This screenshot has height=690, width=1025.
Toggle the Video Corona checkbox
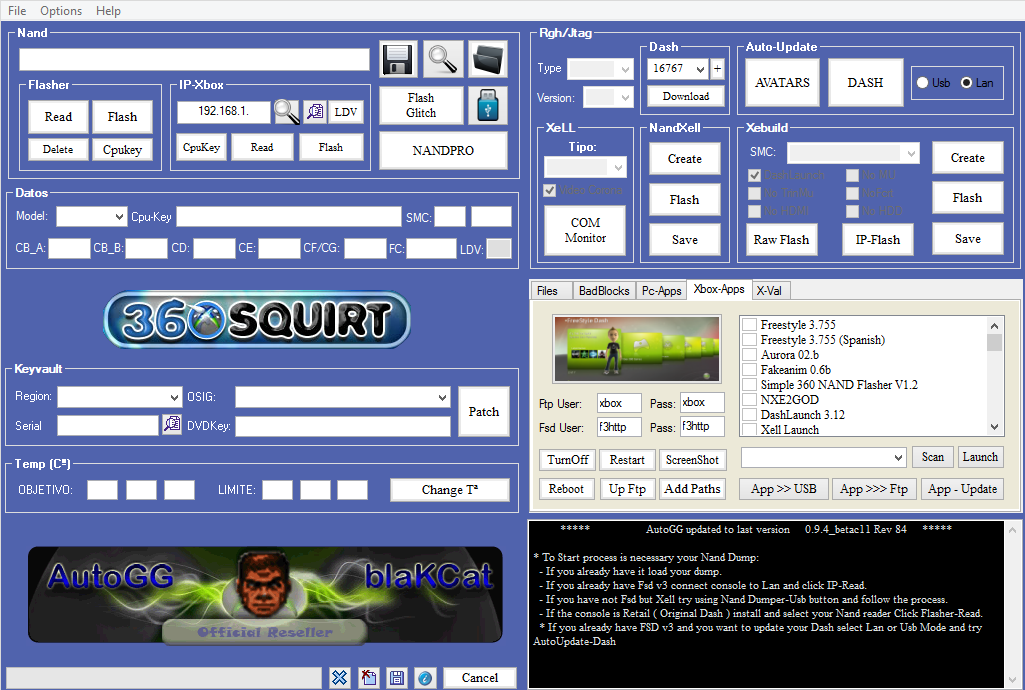point(550,190)
